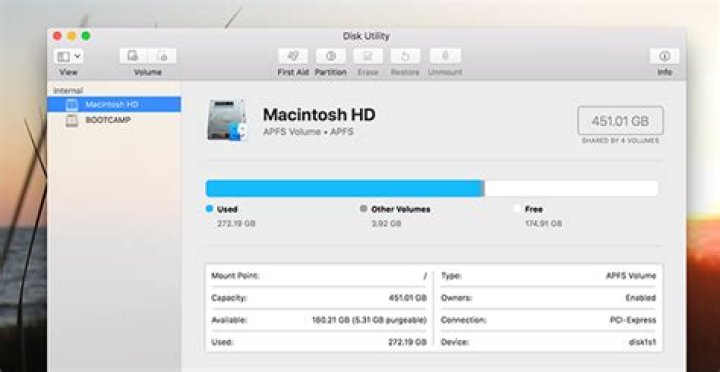
Task: Click the Type APFS Volume value
Action: 631,276
